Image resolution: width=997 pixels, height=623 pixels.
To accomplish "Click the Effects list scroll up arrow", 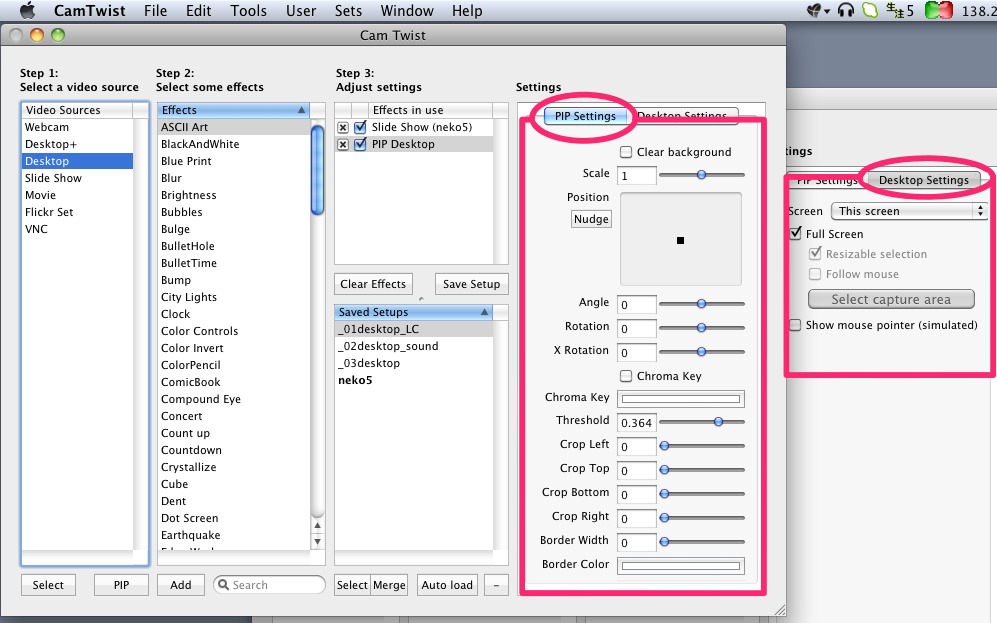I will tap(317, 525).
